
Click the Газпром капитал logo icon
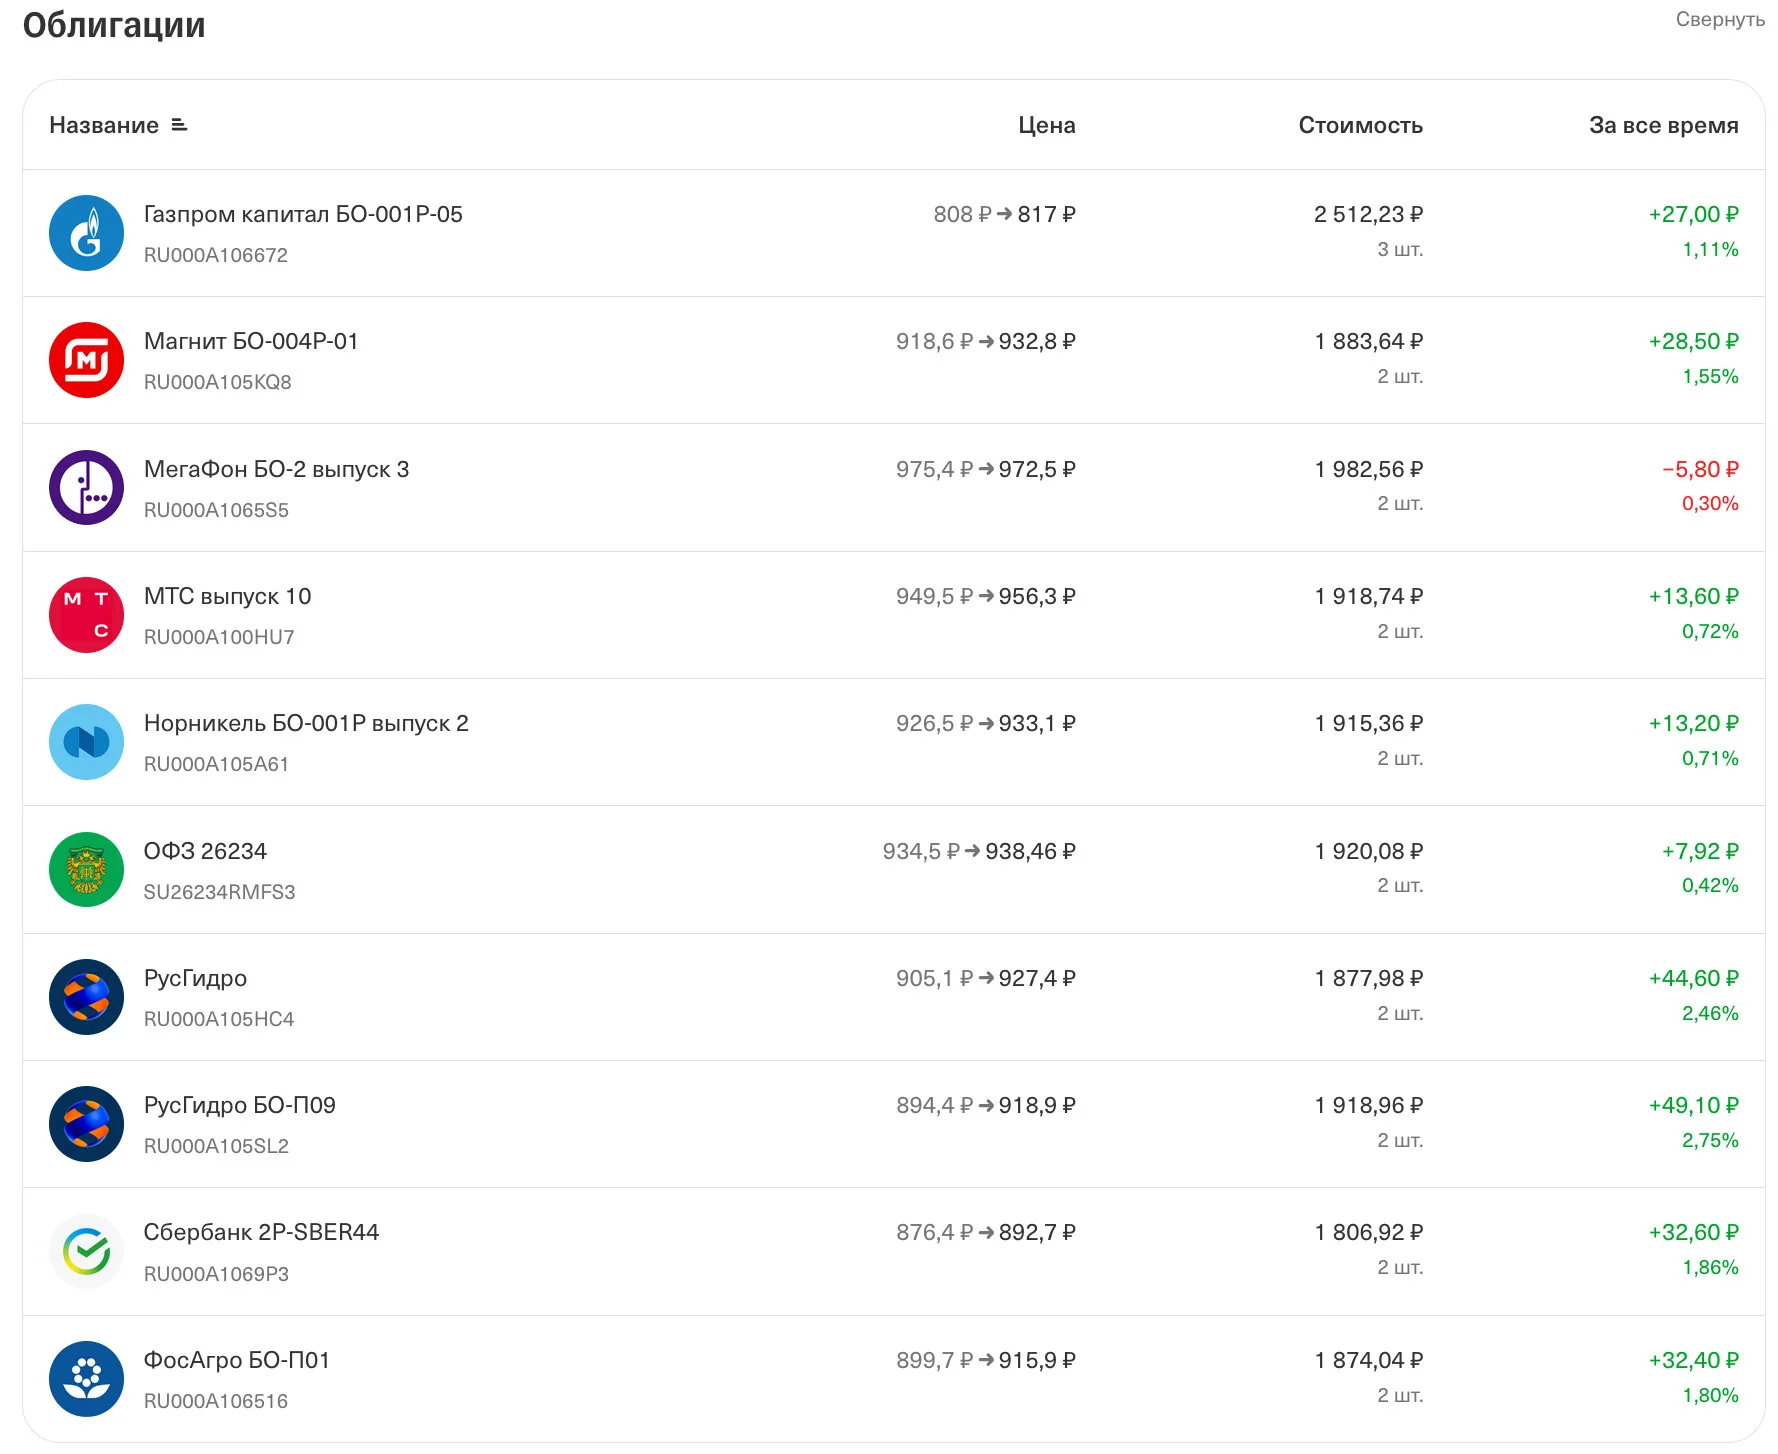coord(87,233)
